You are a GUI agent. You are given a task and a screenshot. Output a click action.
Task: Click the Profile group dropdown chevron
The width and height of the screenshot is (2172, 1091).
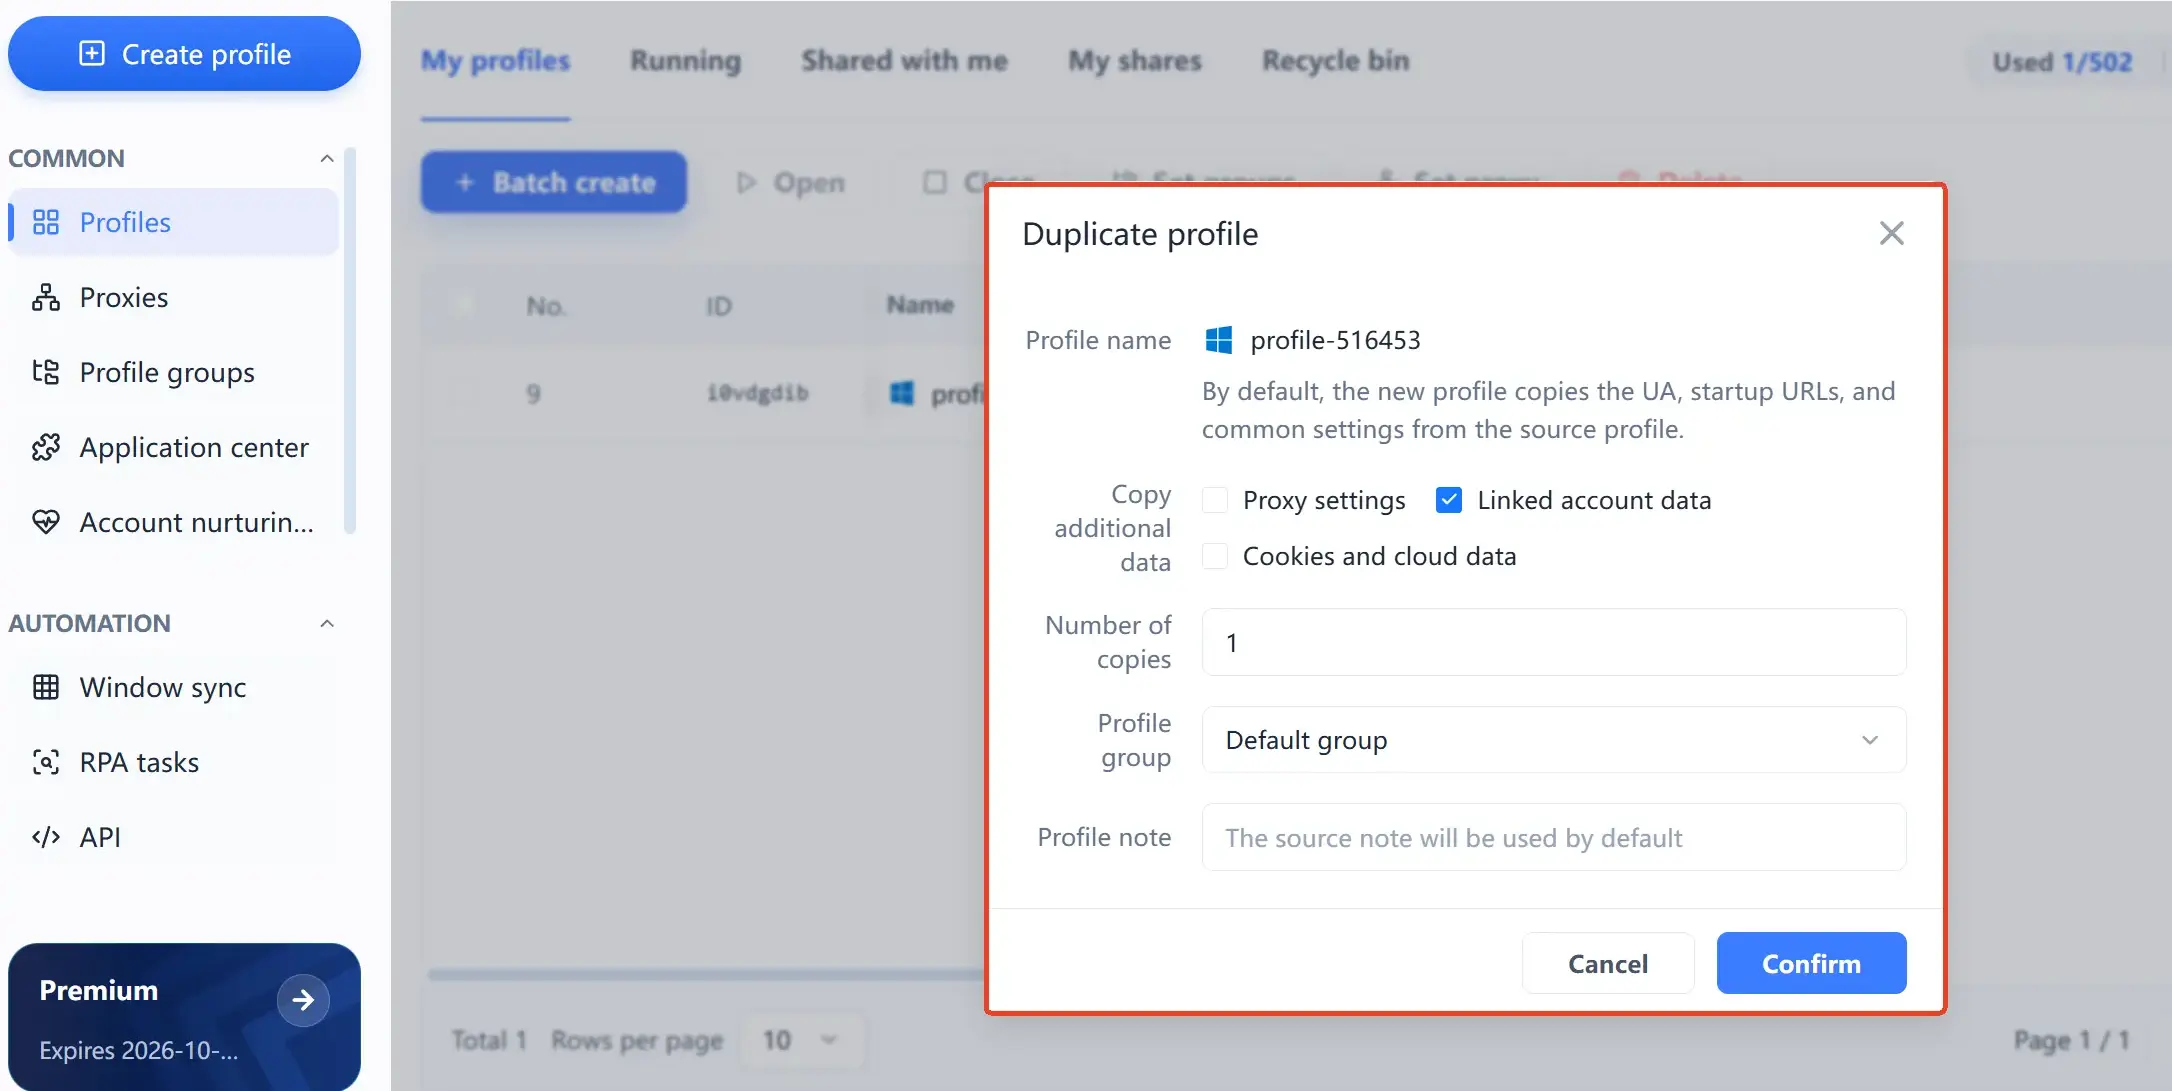(1869, 740)
